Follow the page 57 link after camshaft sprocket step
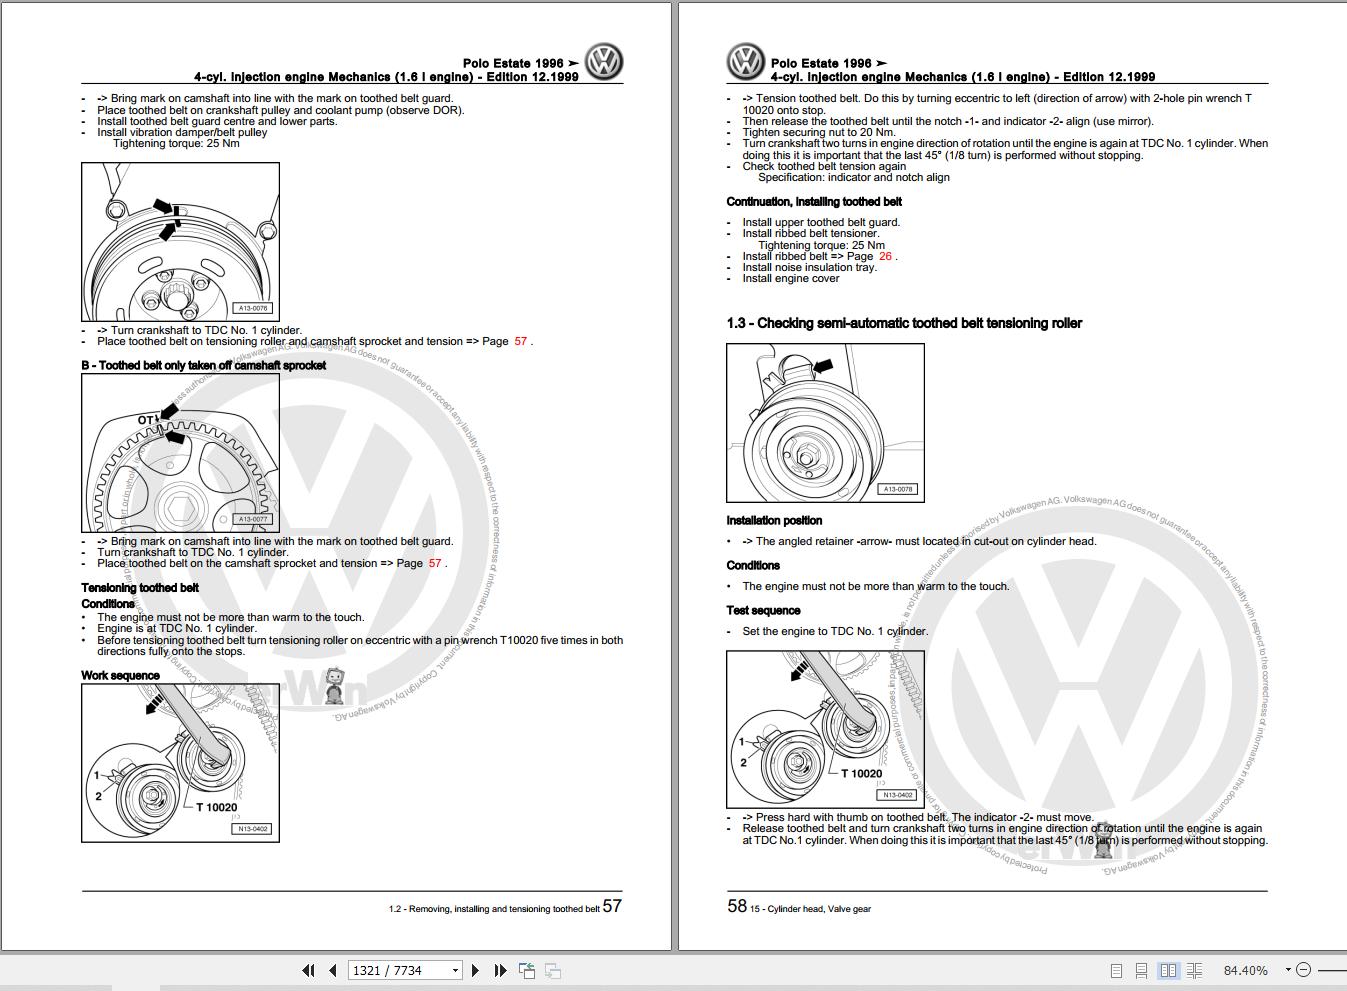Viewport: 1347px width, 991px height. point(435,563)
